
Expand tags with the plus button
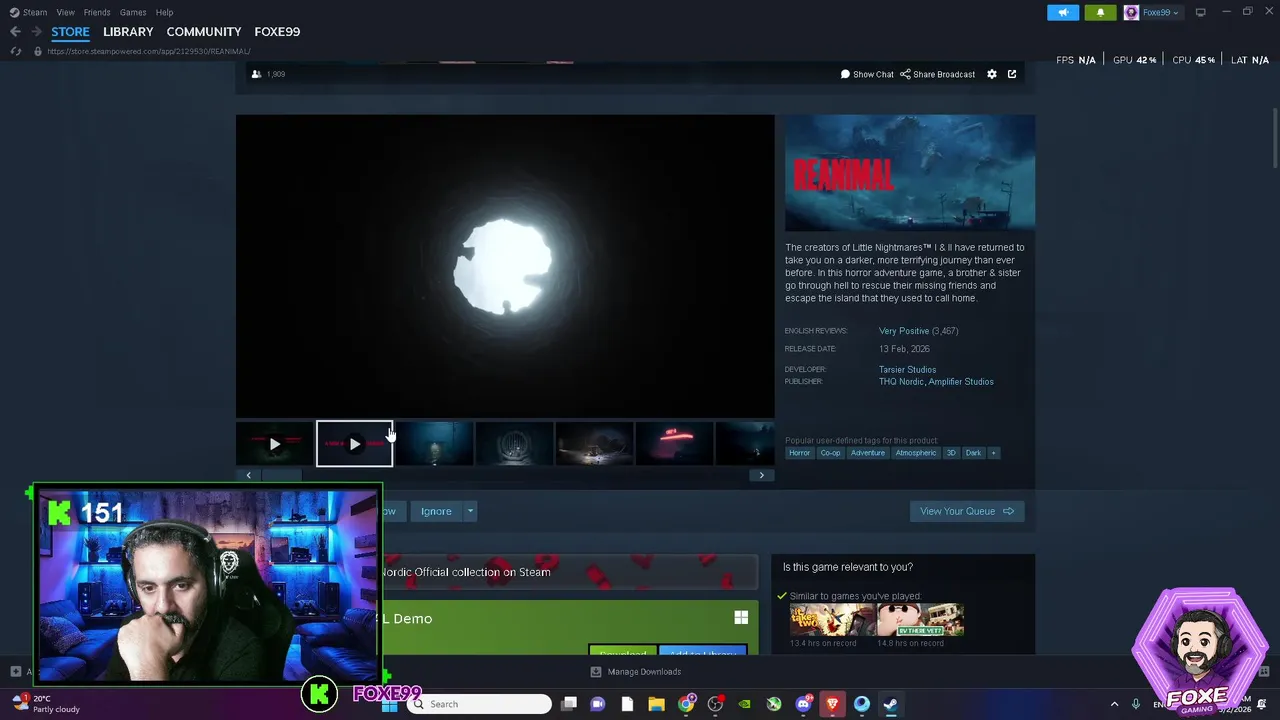click(993, 453)
